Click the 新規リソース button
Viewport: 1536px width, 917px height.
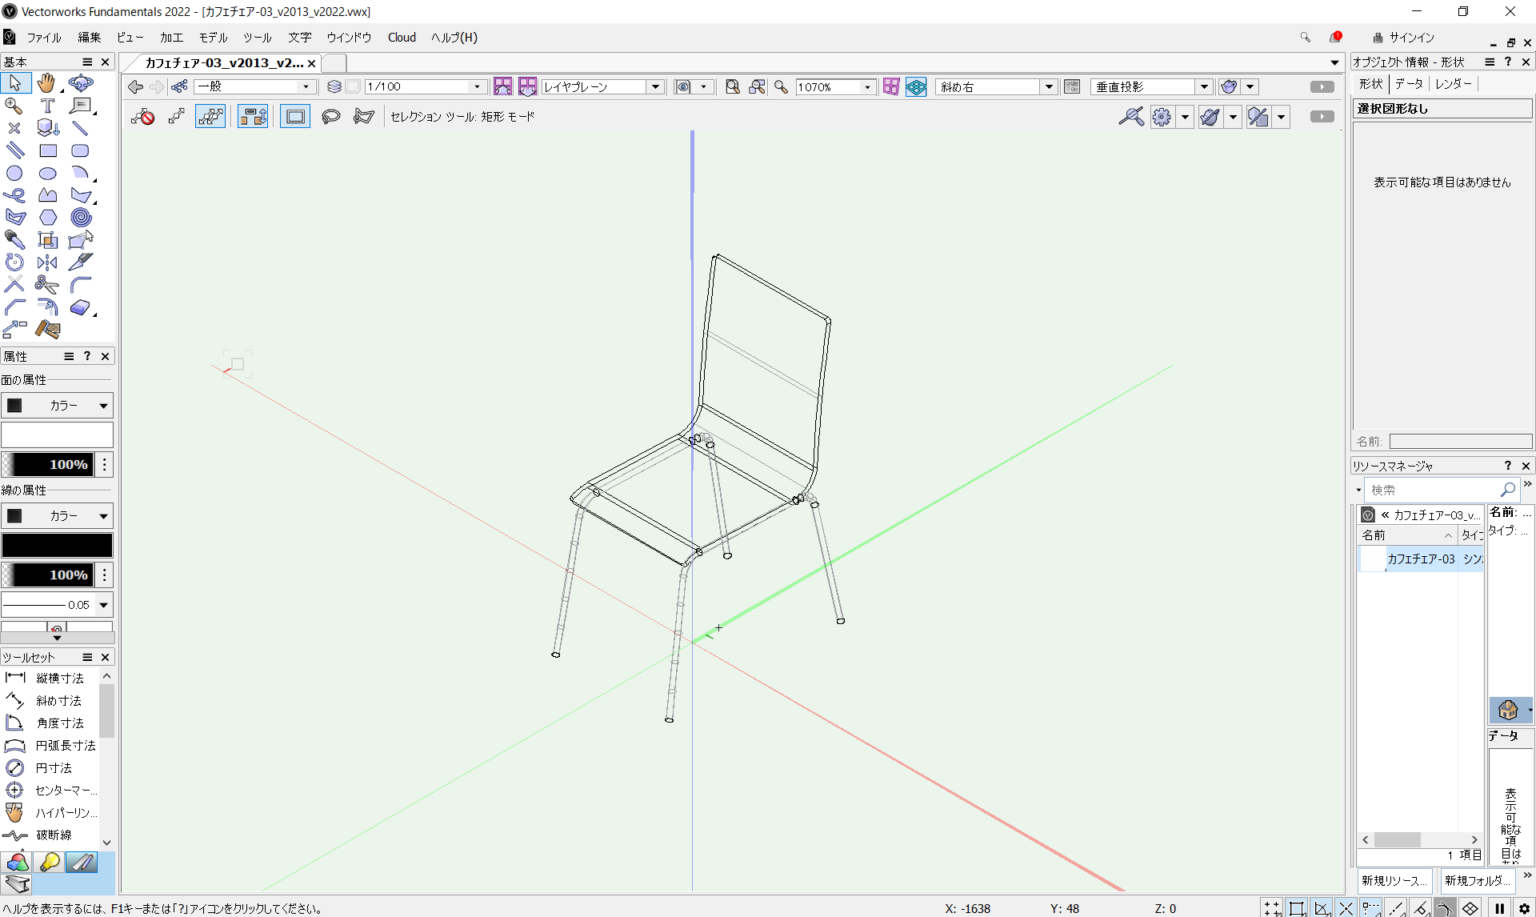[1395, 881]
